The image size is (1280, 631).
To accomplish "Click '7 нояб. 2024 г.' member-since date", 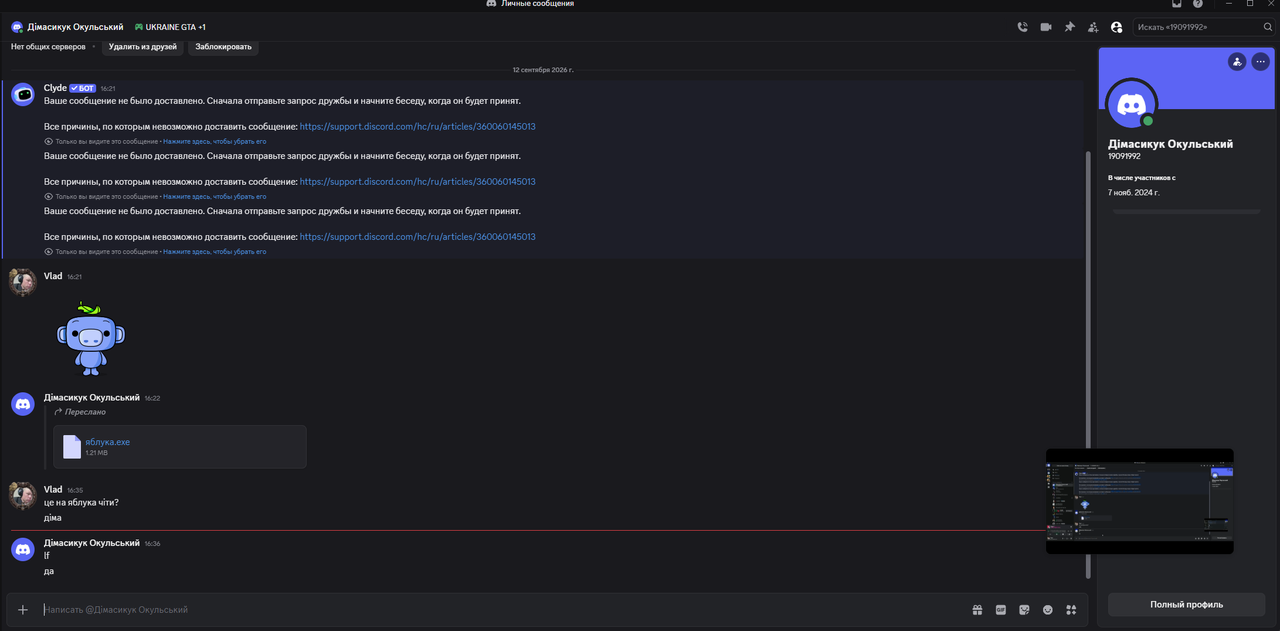I will pyautogui.click(x=1134, y=192).
